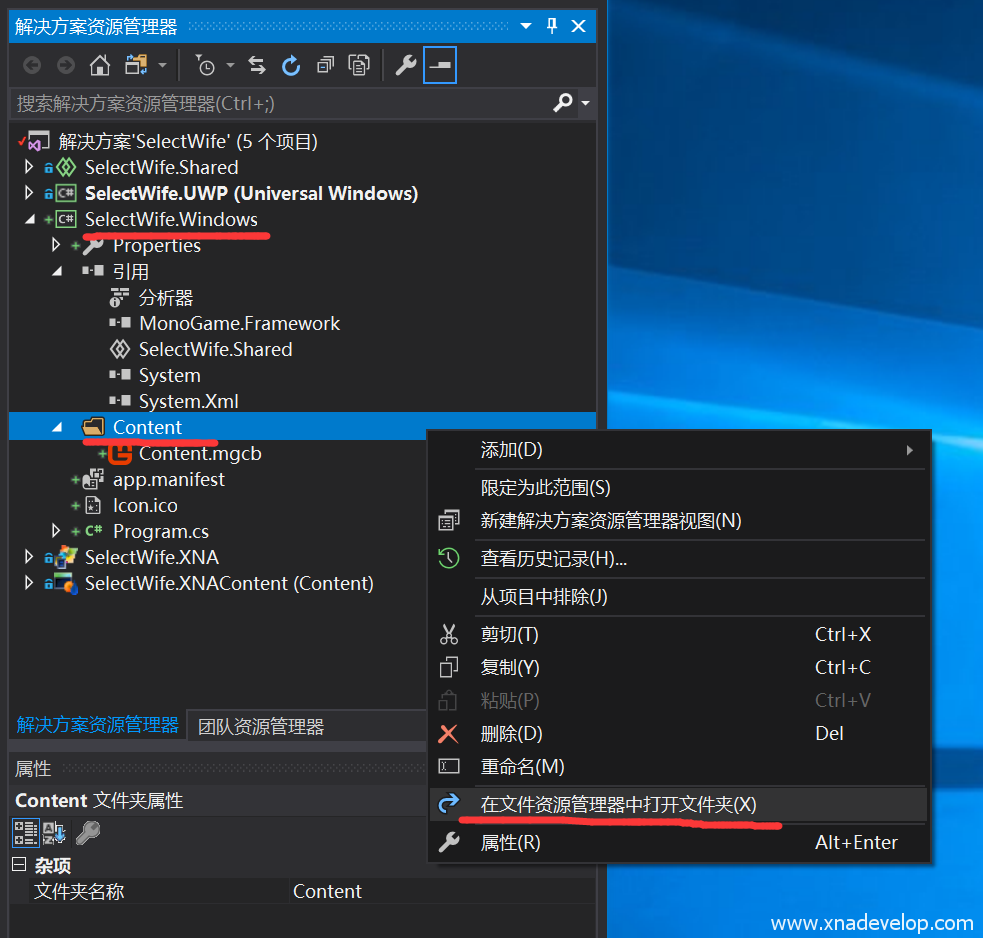
Task: Pin the Solution Explorer panel with the pushpin
Action: pos(552,27)
